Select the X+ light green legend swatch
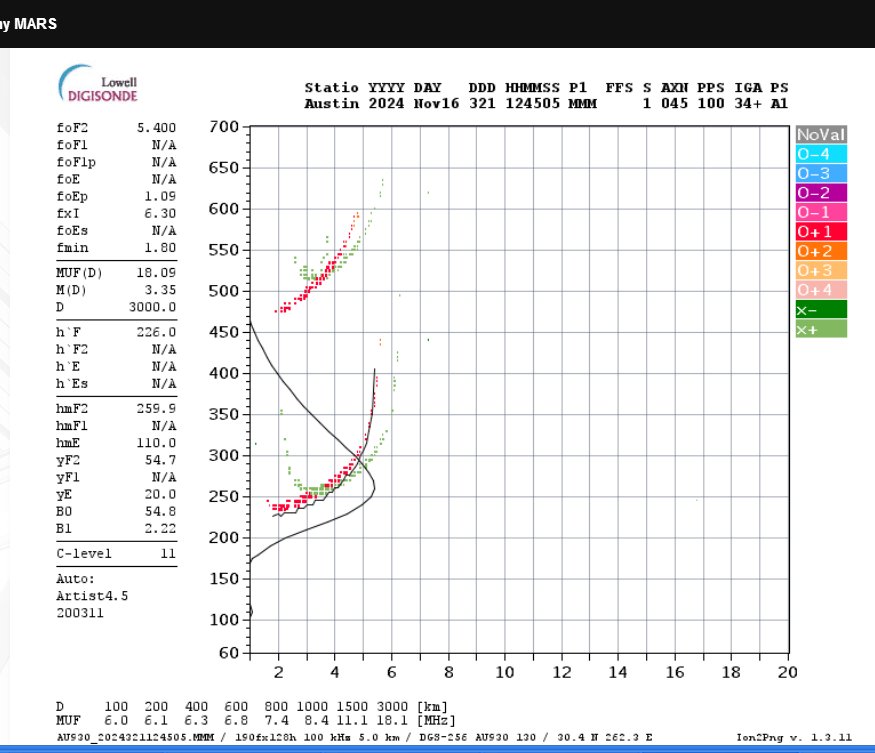The image size is (875, 753). tap(821, 329)
